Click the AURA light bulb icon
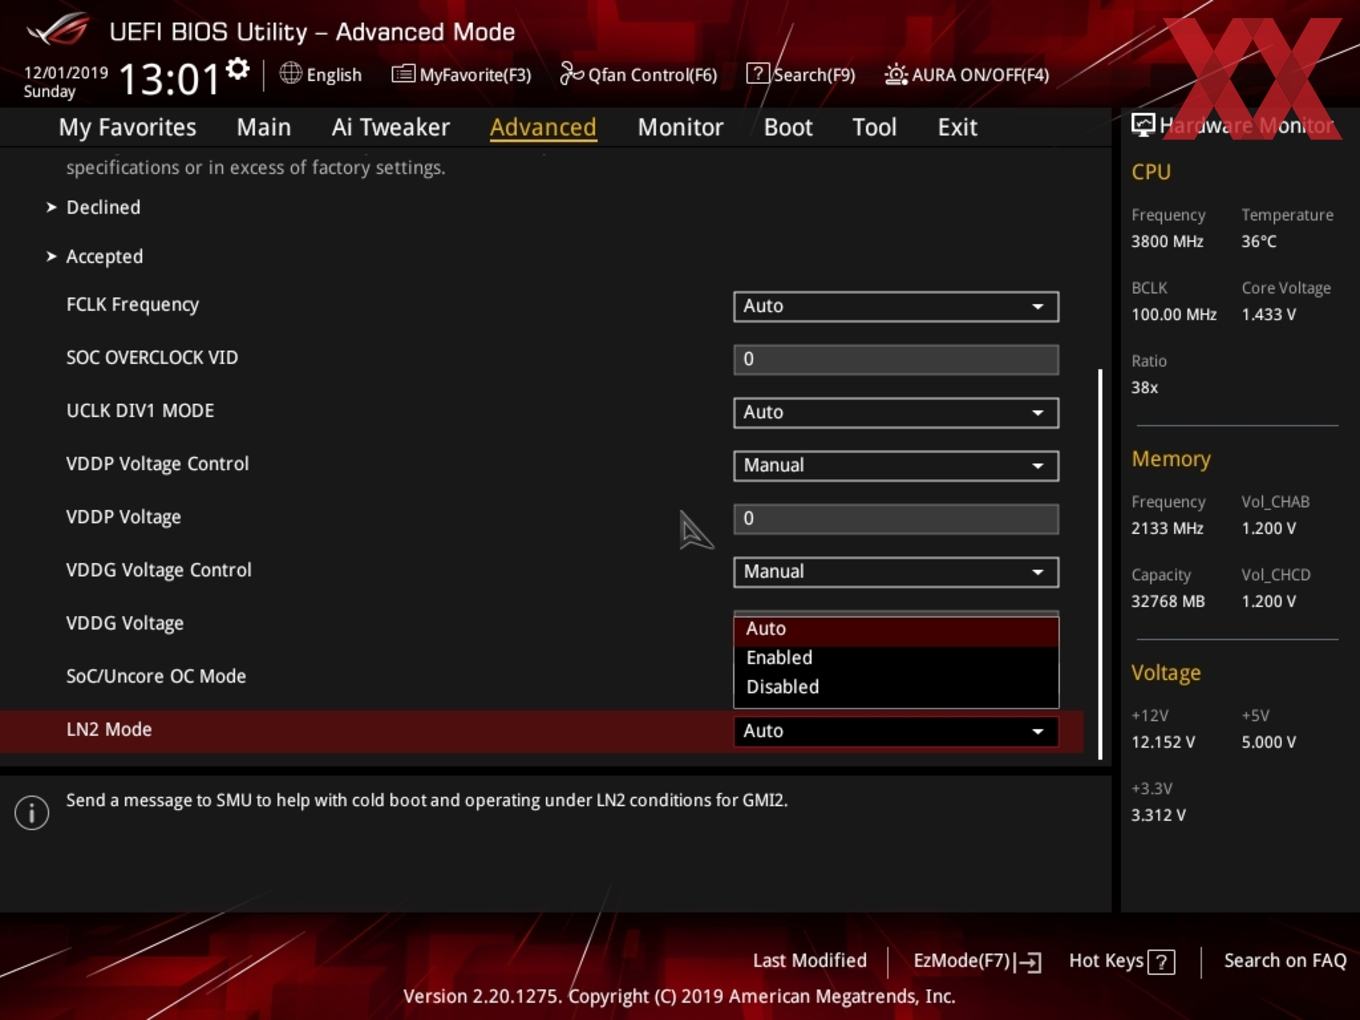The height and width of the screenshot is (1020, 1360). tap(896, 74)
